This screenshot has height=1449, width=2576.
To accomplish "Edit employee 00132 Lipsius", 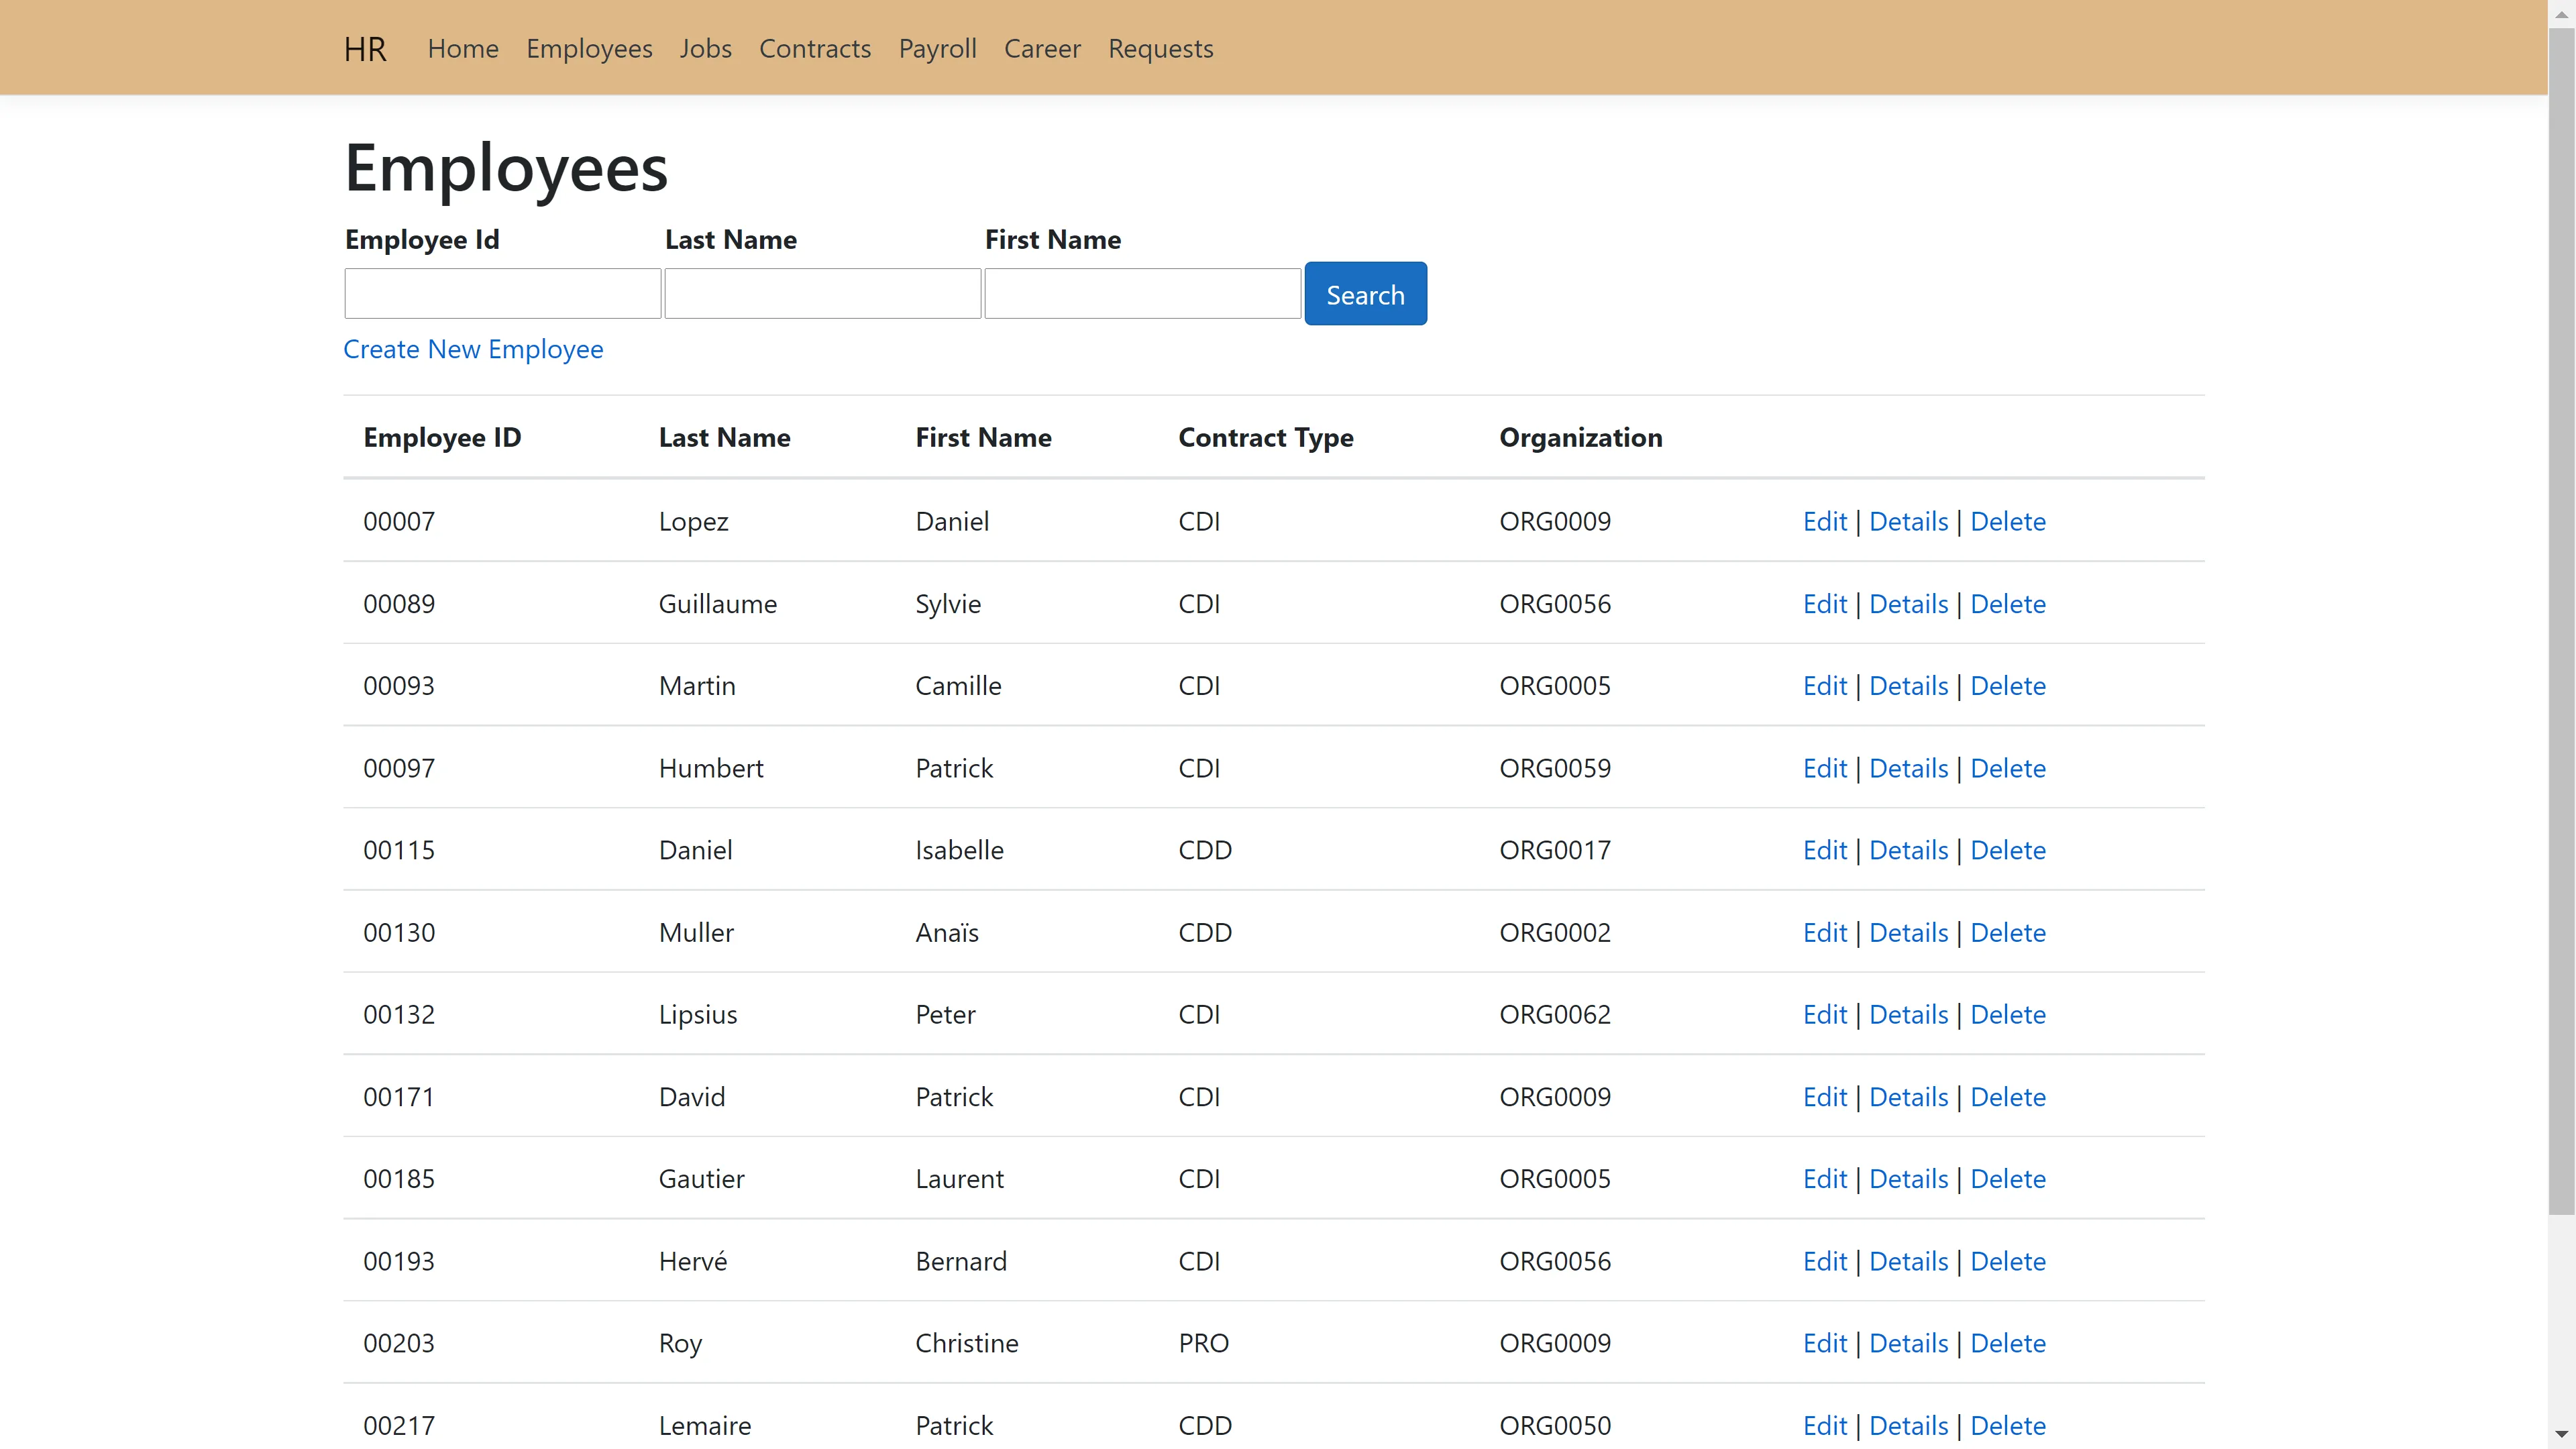I will [1824, 1015].
